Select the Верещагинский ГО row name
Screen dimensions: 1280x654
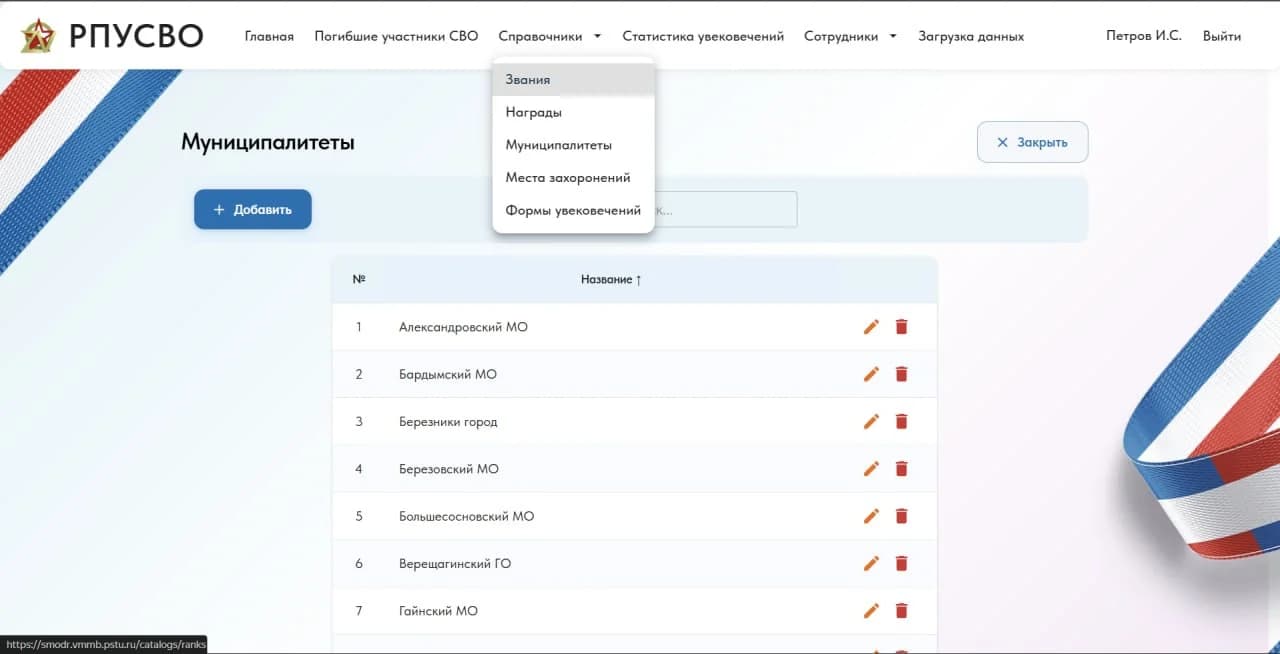click(x=454, y=563)
